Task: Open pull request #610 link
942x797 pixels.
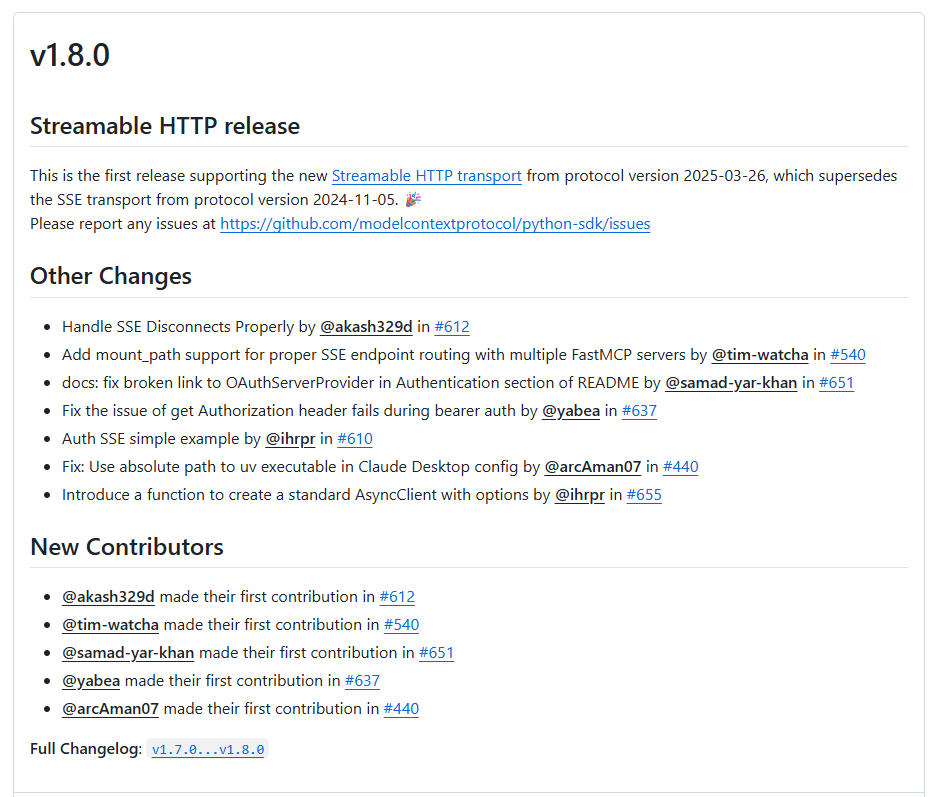Action: (355, 439)
